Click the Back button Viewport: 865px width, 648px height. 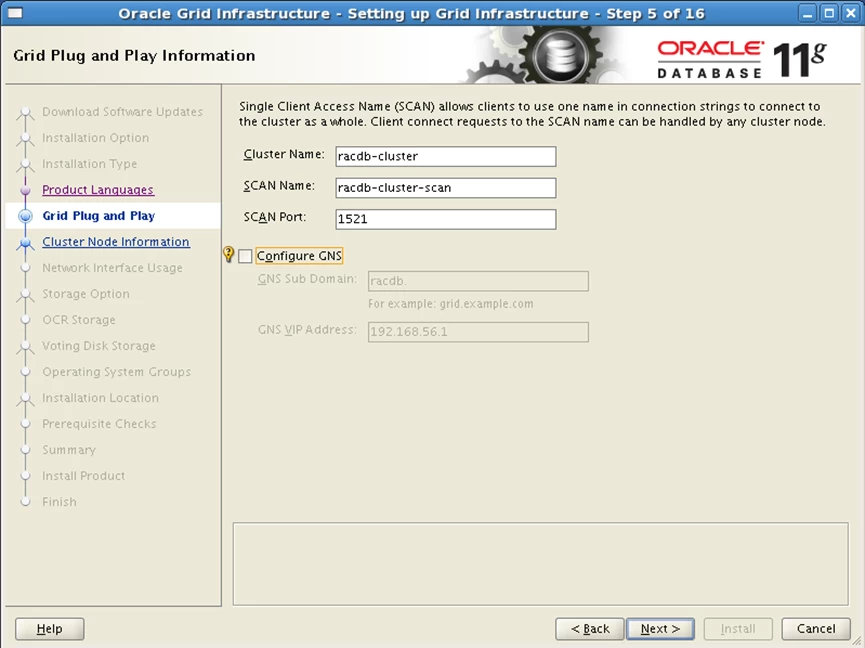(x=590, y=629)
